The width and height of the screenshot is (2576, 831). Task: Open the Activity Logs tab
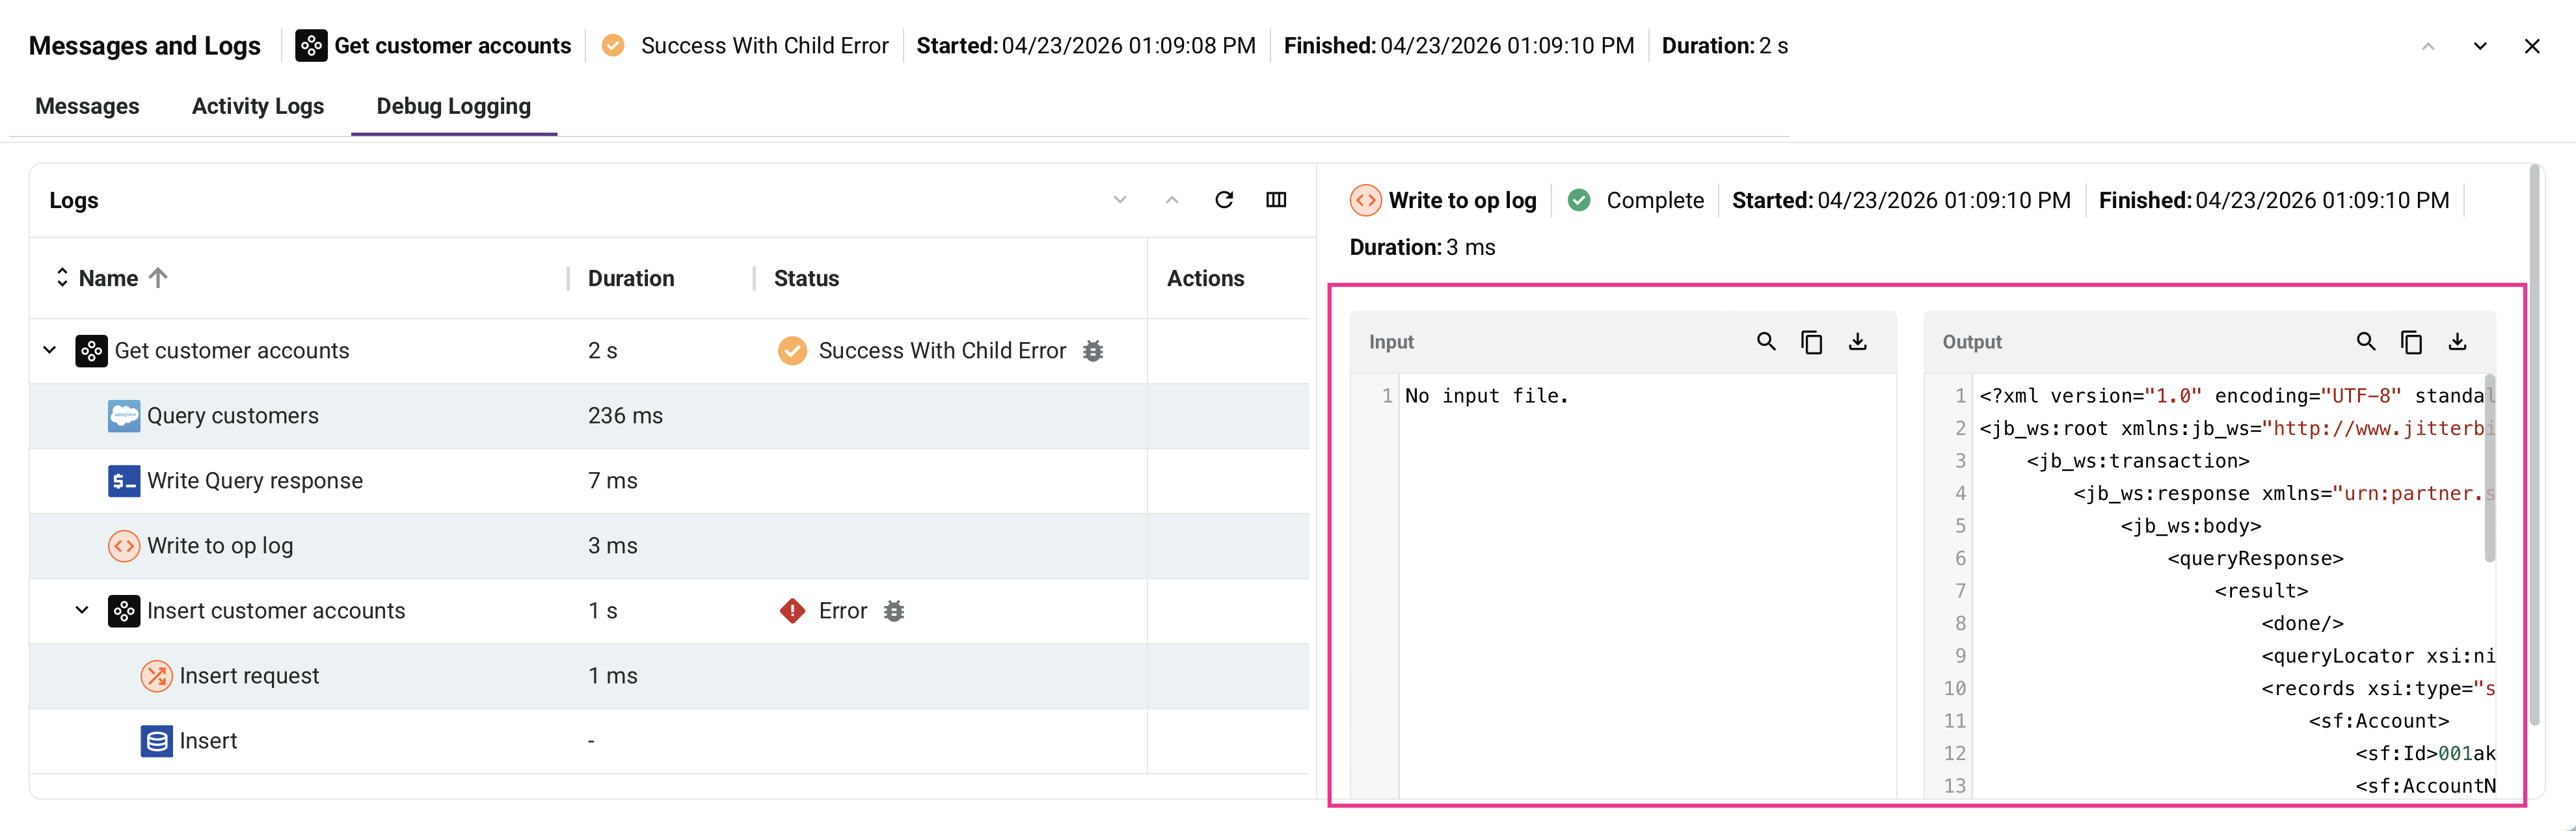tap(257, 106)
